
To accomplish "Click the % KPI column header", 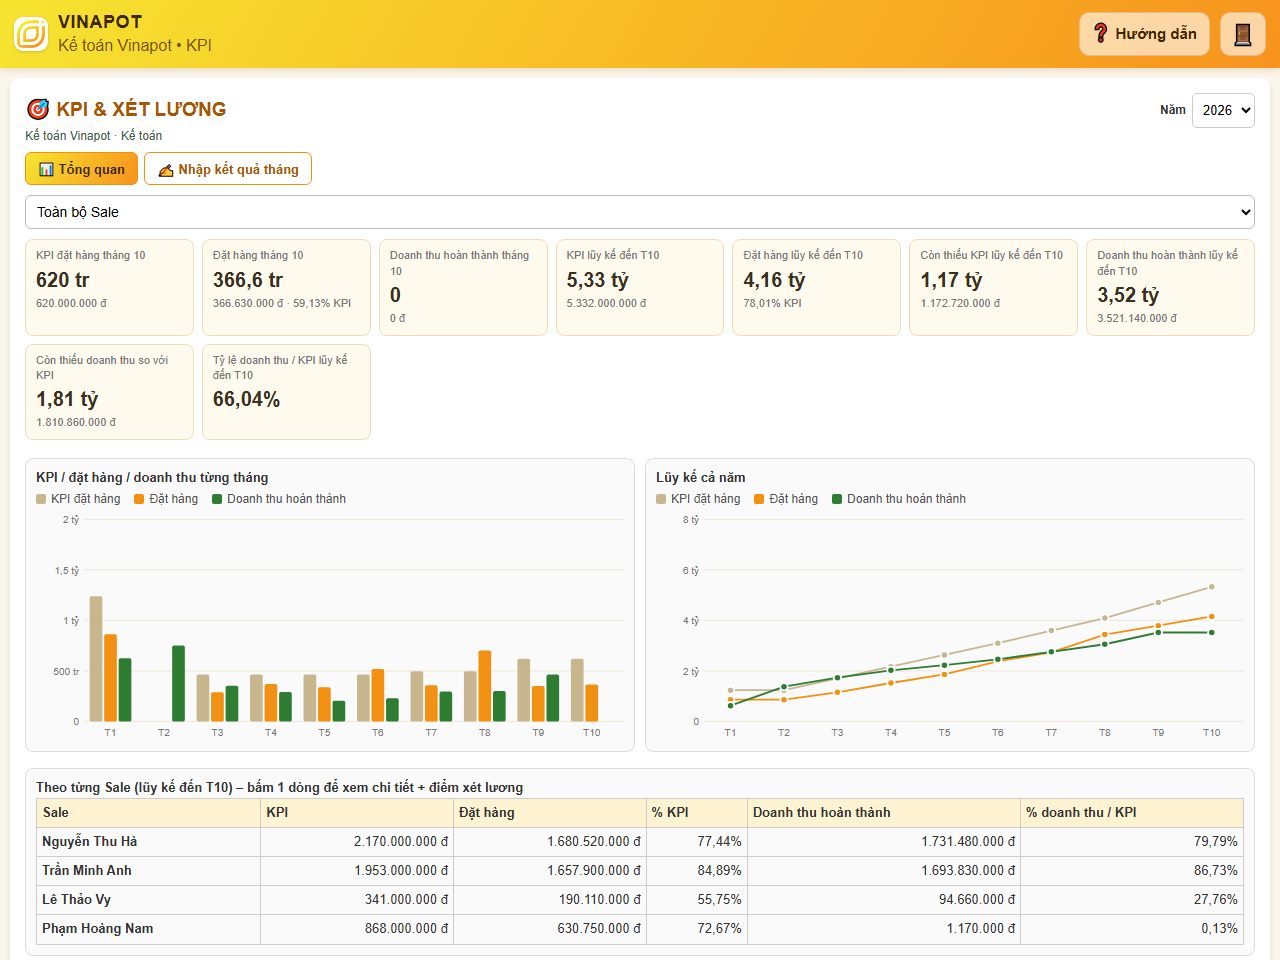I will pyautogui.click(x=696, y=813).
